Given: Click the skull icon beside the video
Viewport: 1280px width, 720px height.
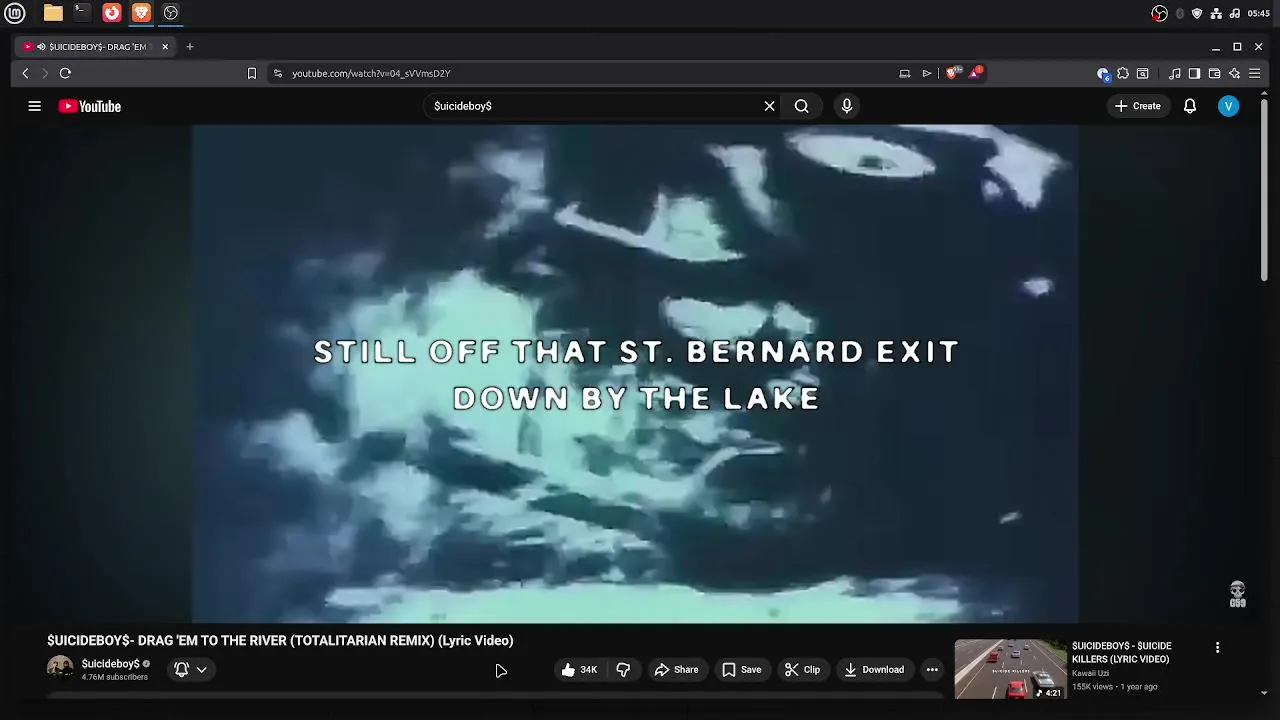Looking at the screenshot, I should point(1238,594).
